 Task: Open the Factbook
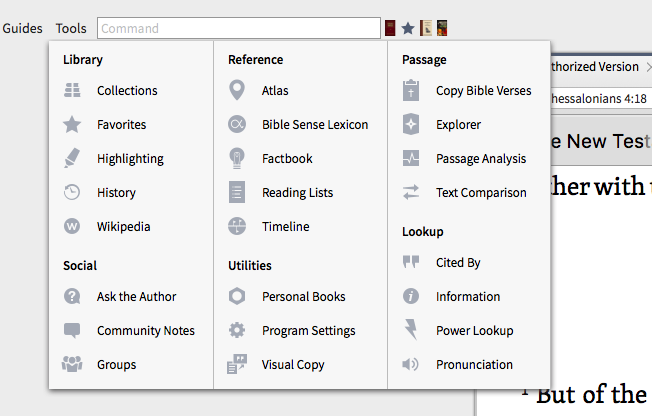tap(287, 159)
